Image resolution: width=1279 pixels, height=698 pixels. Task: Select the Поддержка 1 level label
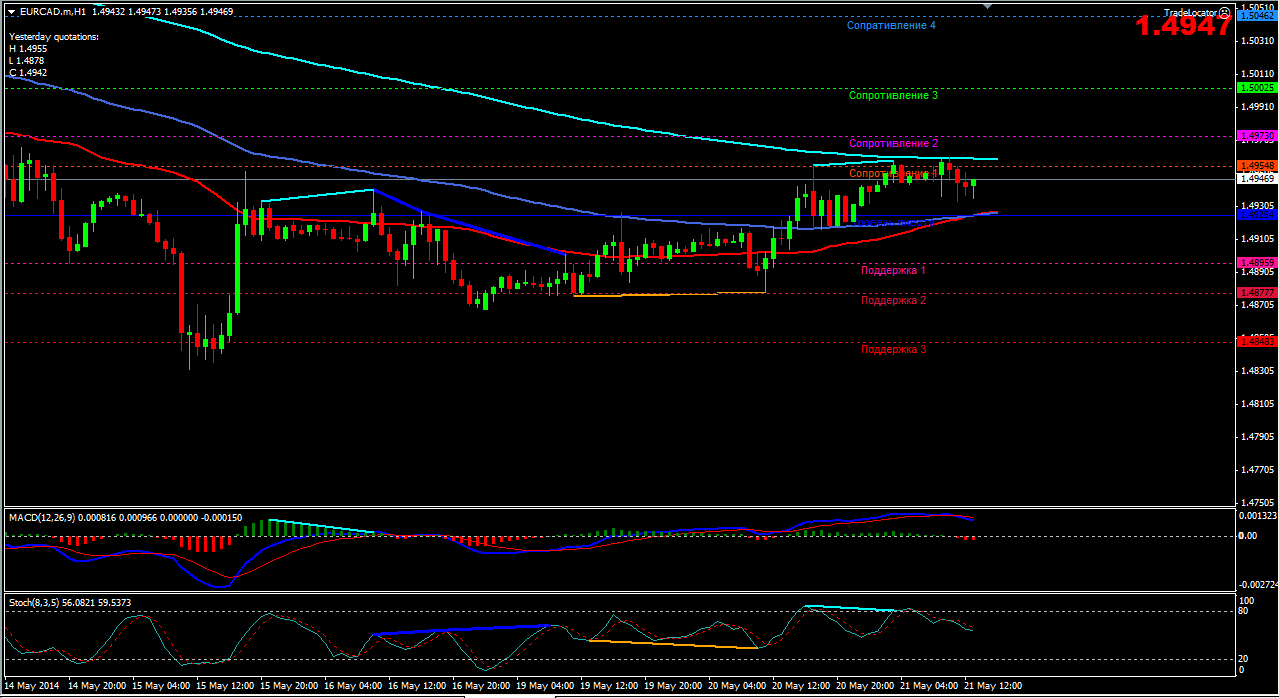pyautogui.click(x=893, y=271)
